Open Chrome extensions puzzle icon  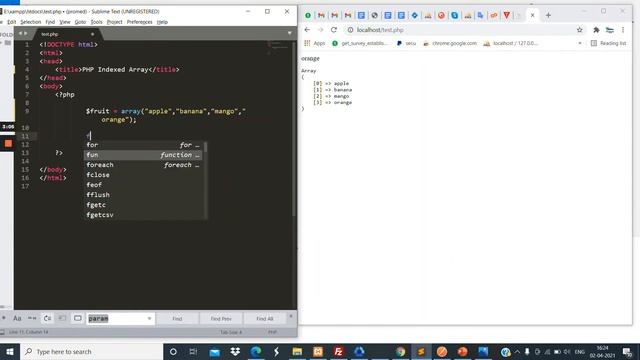click(x=596, y=30)
